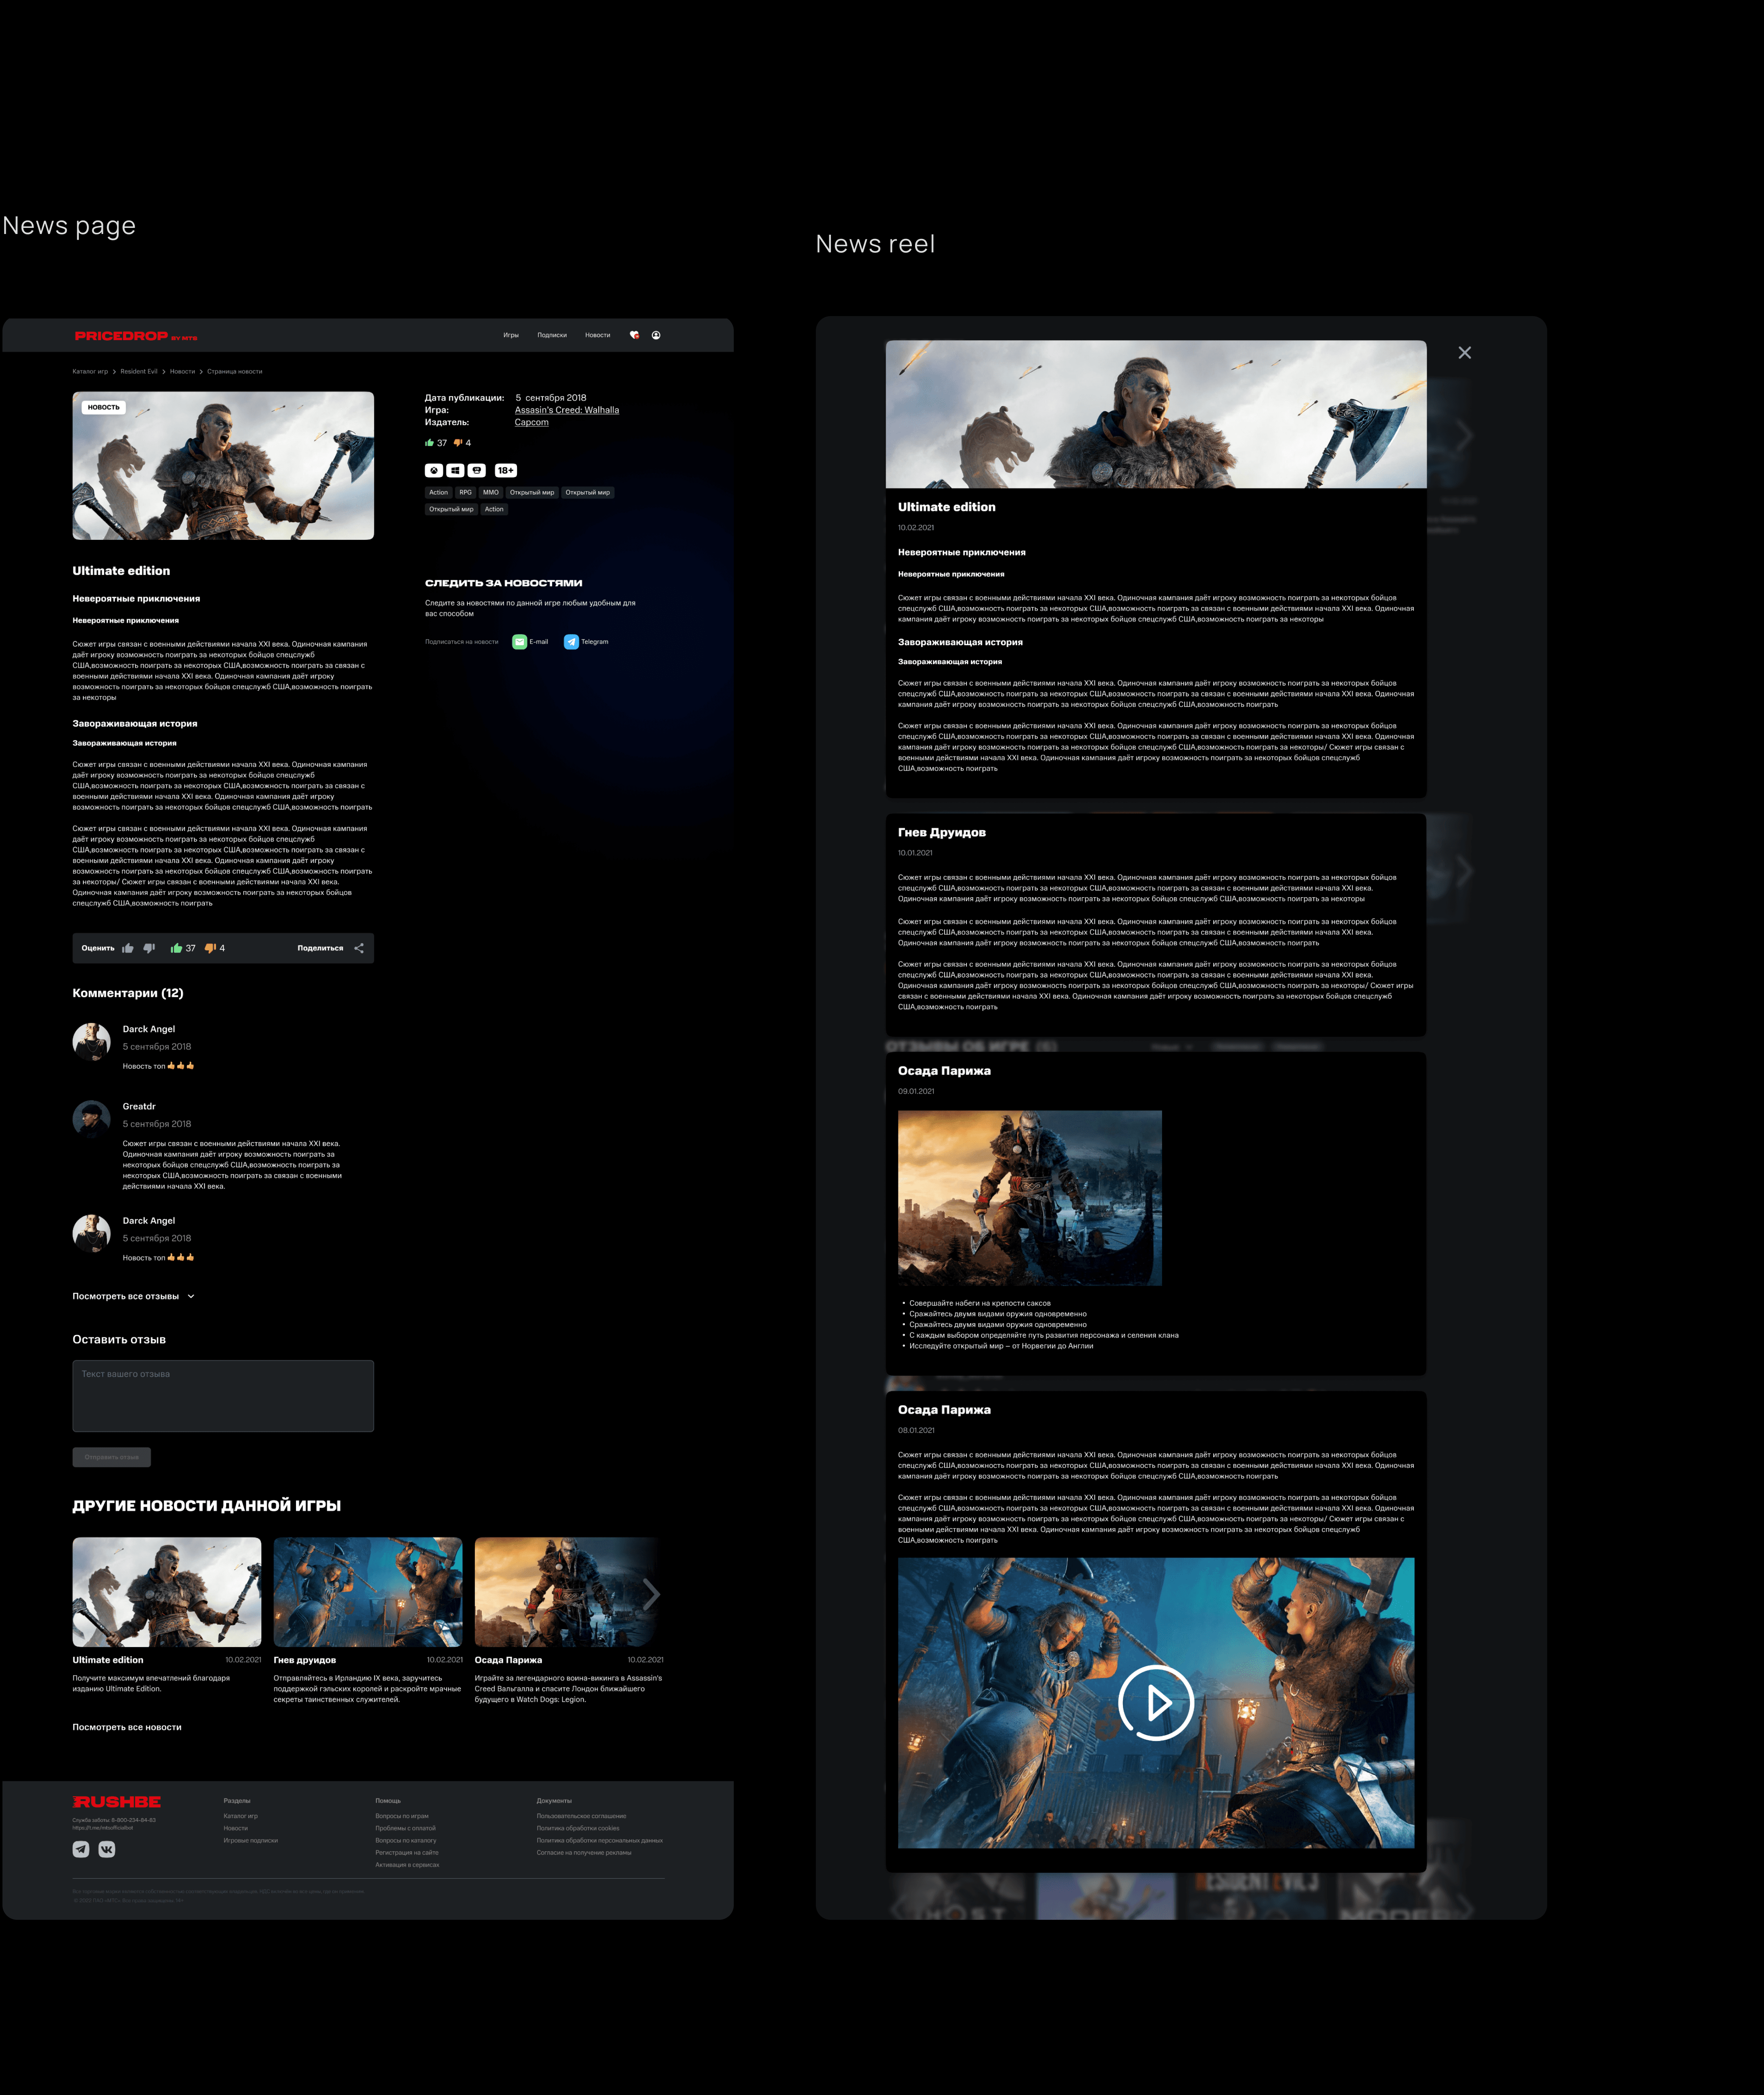Click the 18+ age rating badge
This screenshot has height=2095, width=1764.
[x=506, y=470]
